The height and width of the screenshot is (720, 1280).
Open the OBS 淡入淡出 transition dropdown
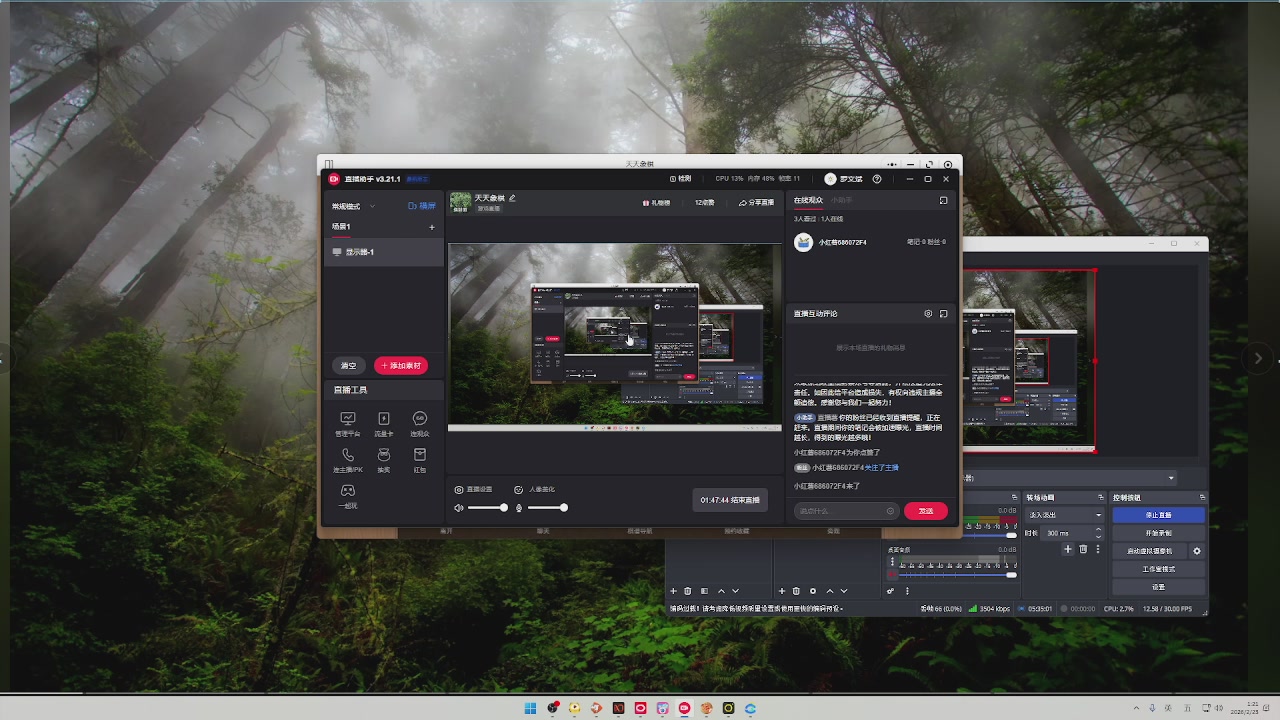[x=1064, y=515]
